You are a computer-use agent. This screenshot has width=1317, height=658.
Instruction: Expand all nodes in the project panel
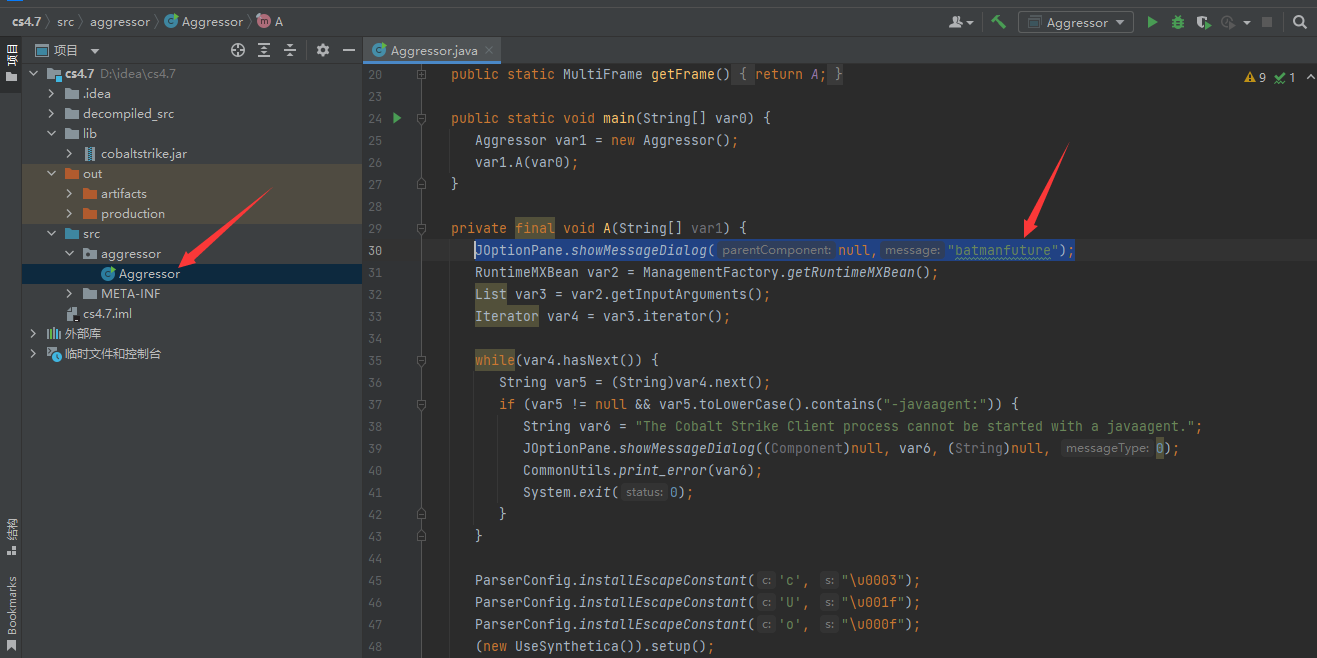pos(264,50)
